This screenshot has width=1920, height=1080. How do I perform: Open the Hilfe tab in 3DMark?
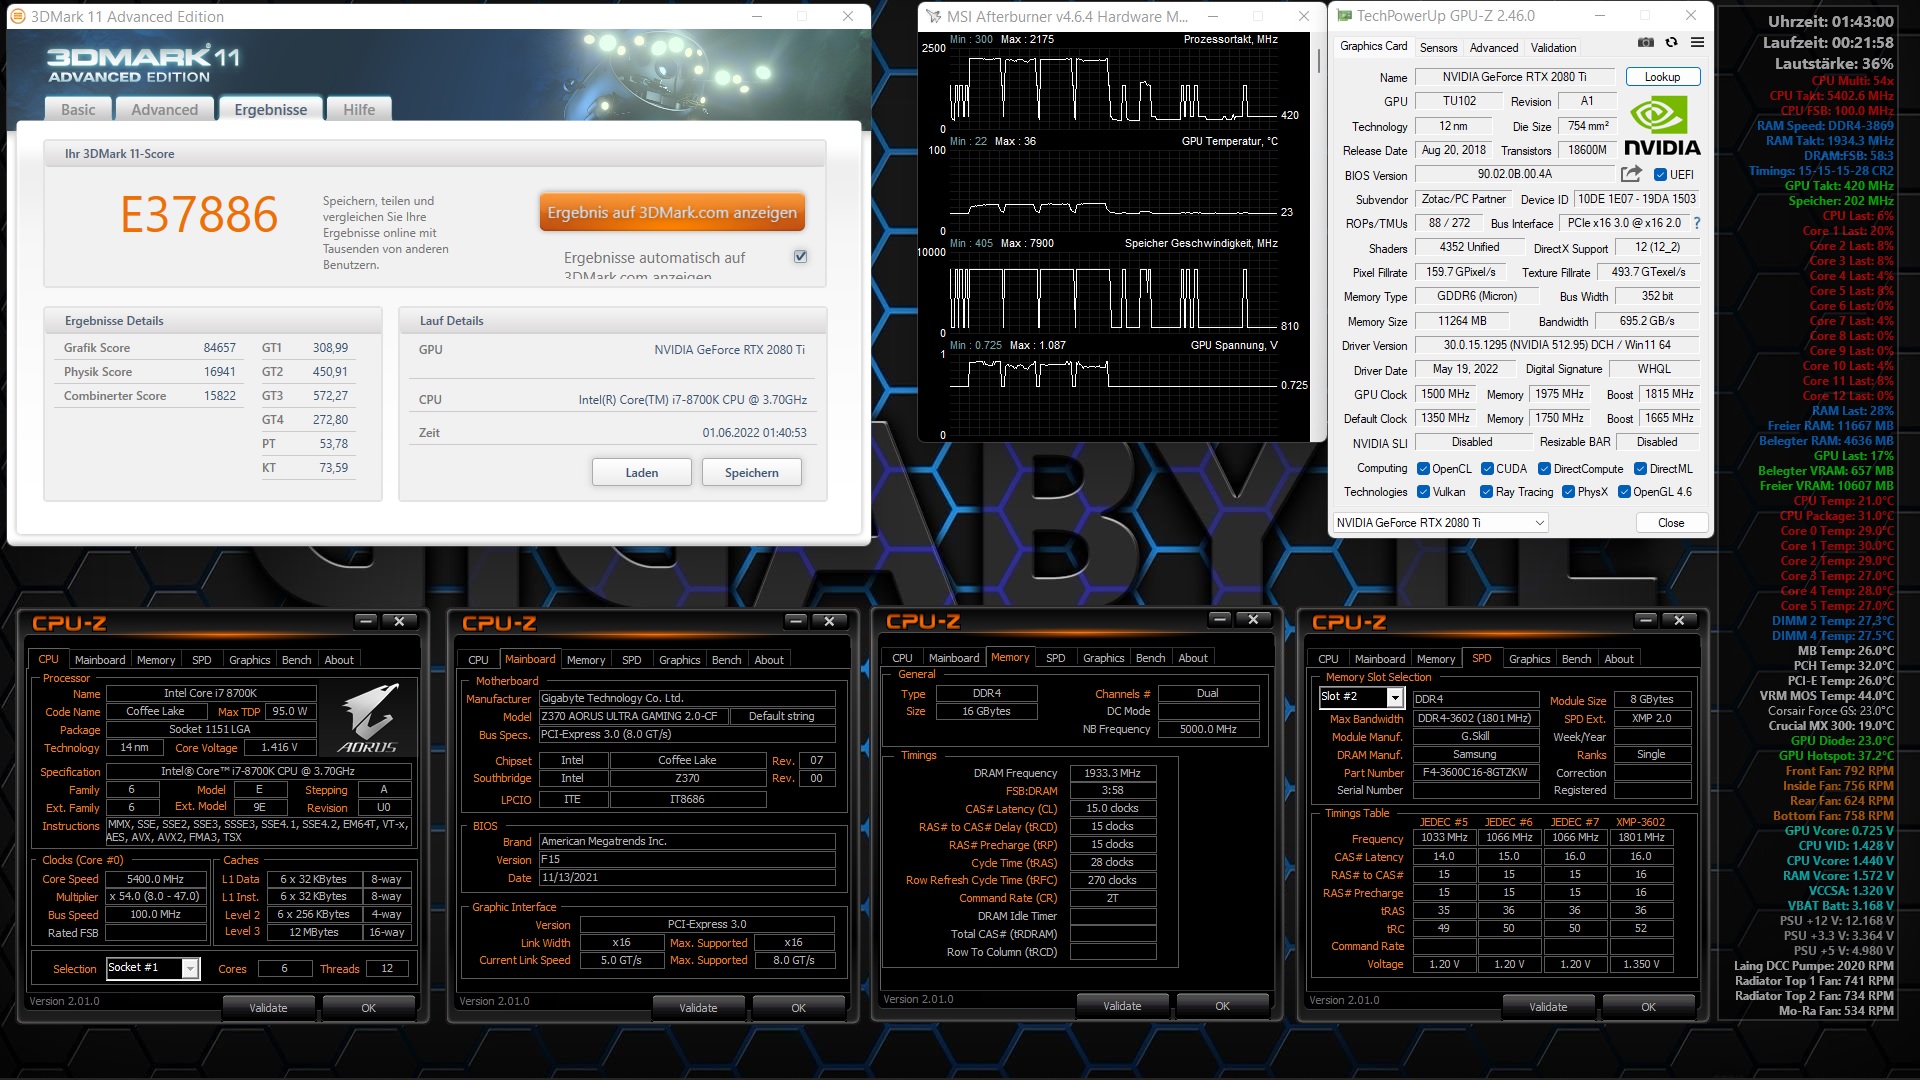pos(359,110)
